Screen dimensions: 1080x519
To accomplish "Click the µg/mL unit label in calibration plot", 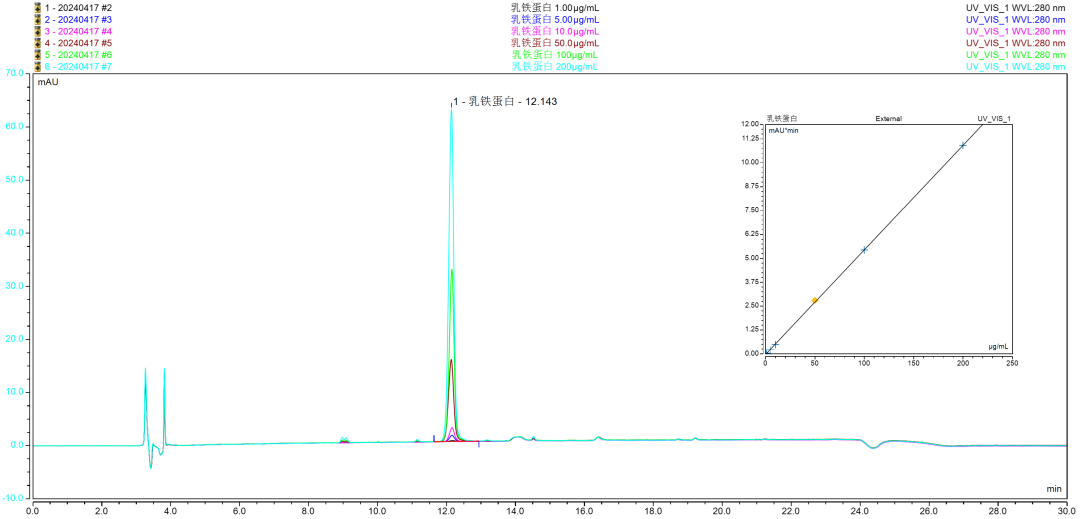I will (x=997, y=347).
